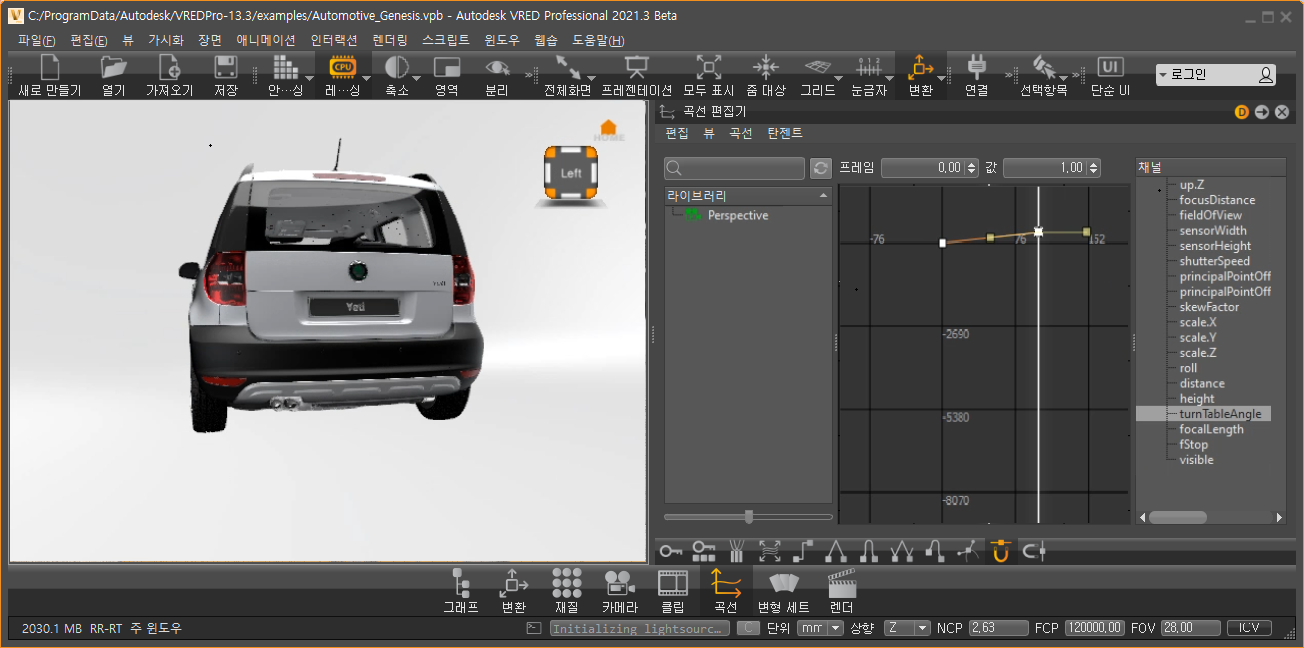Open the 재질 material editor
This screenshot has width=1304, height=648.
tap(566, 583)
